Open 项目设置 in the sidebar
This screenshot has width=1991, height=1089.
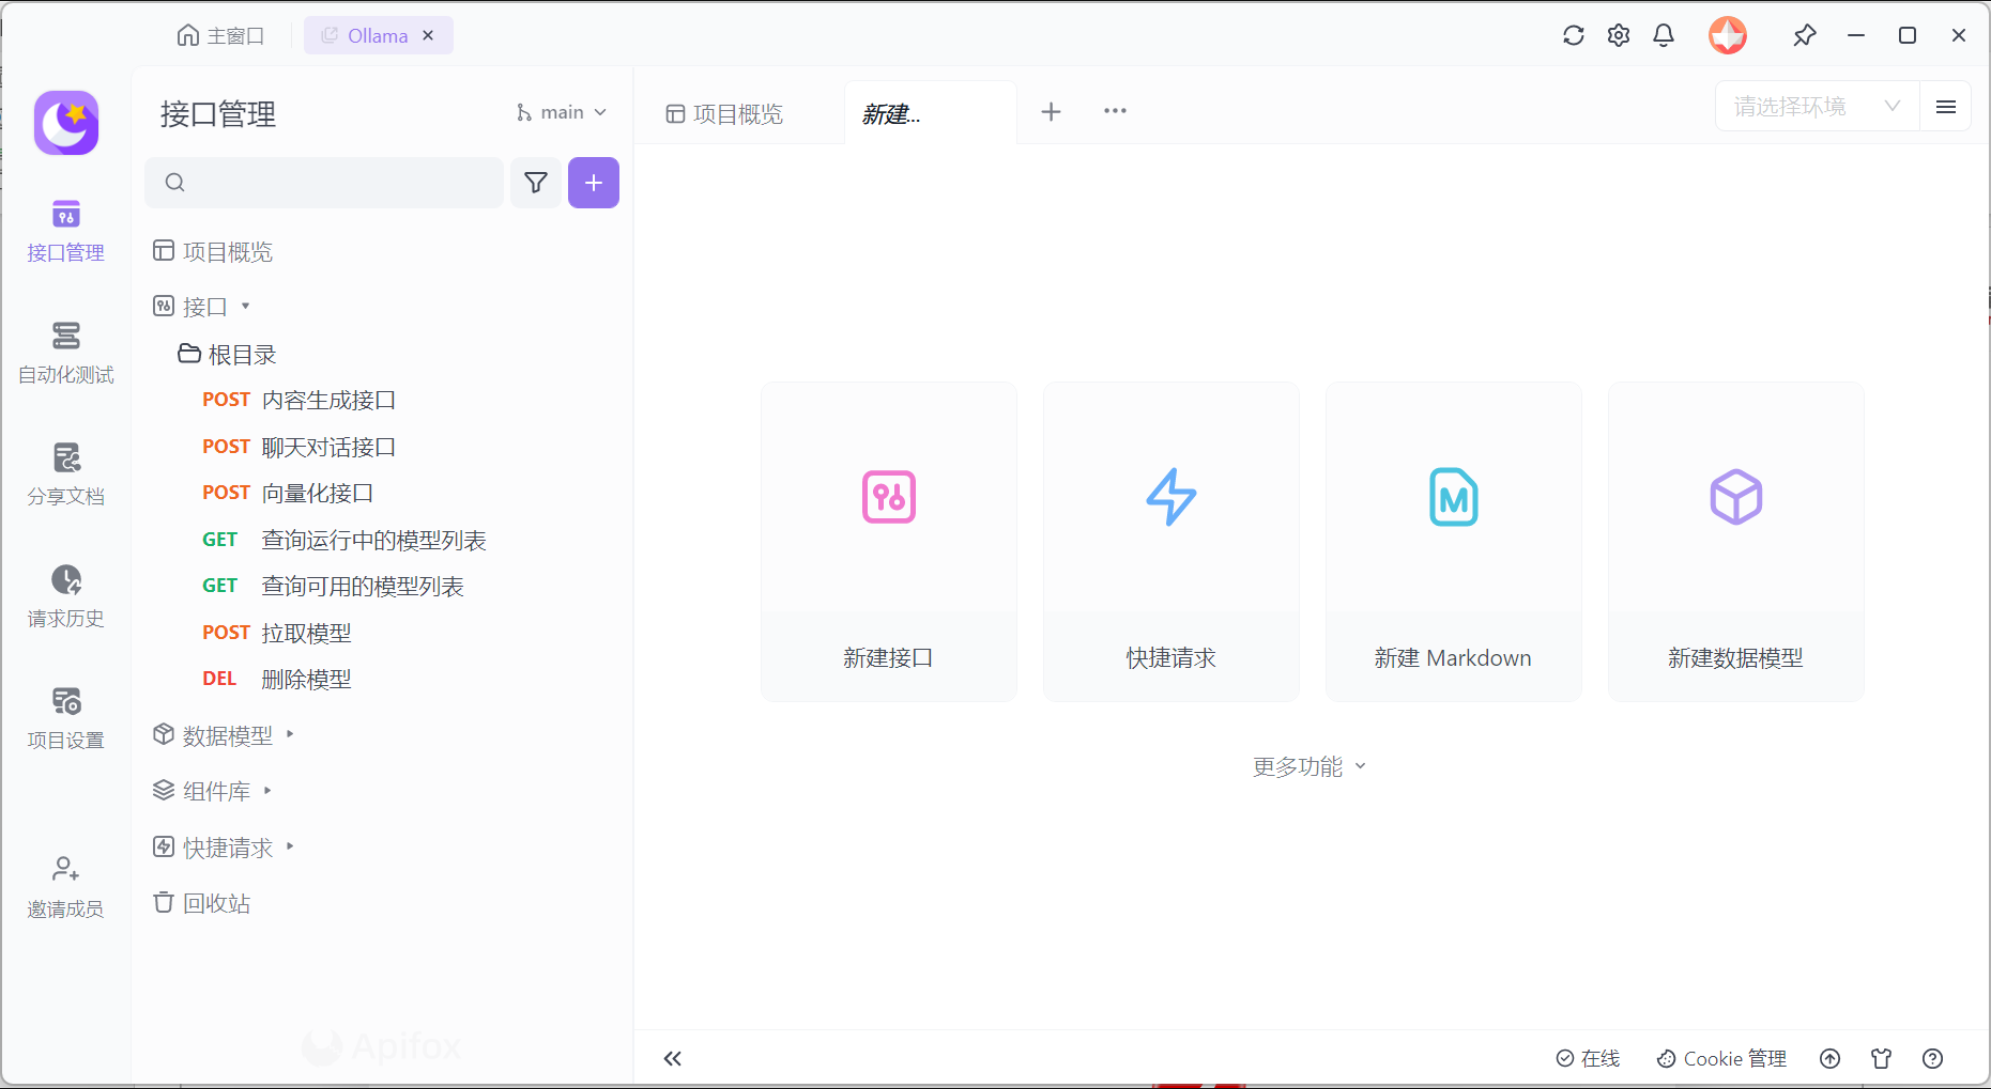(66, 719)
